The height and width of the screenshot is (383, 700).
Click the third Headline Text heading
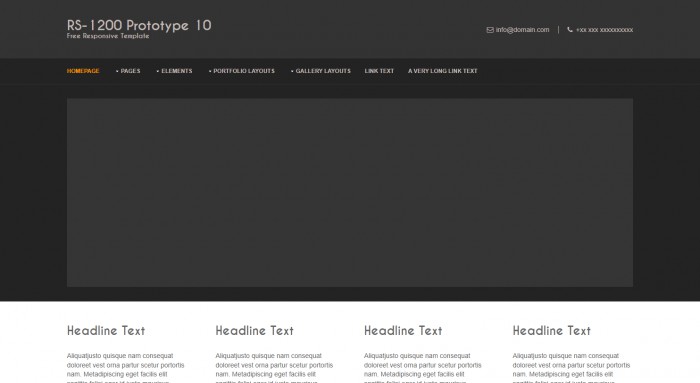pyautogui.click(x=403, y=331)
